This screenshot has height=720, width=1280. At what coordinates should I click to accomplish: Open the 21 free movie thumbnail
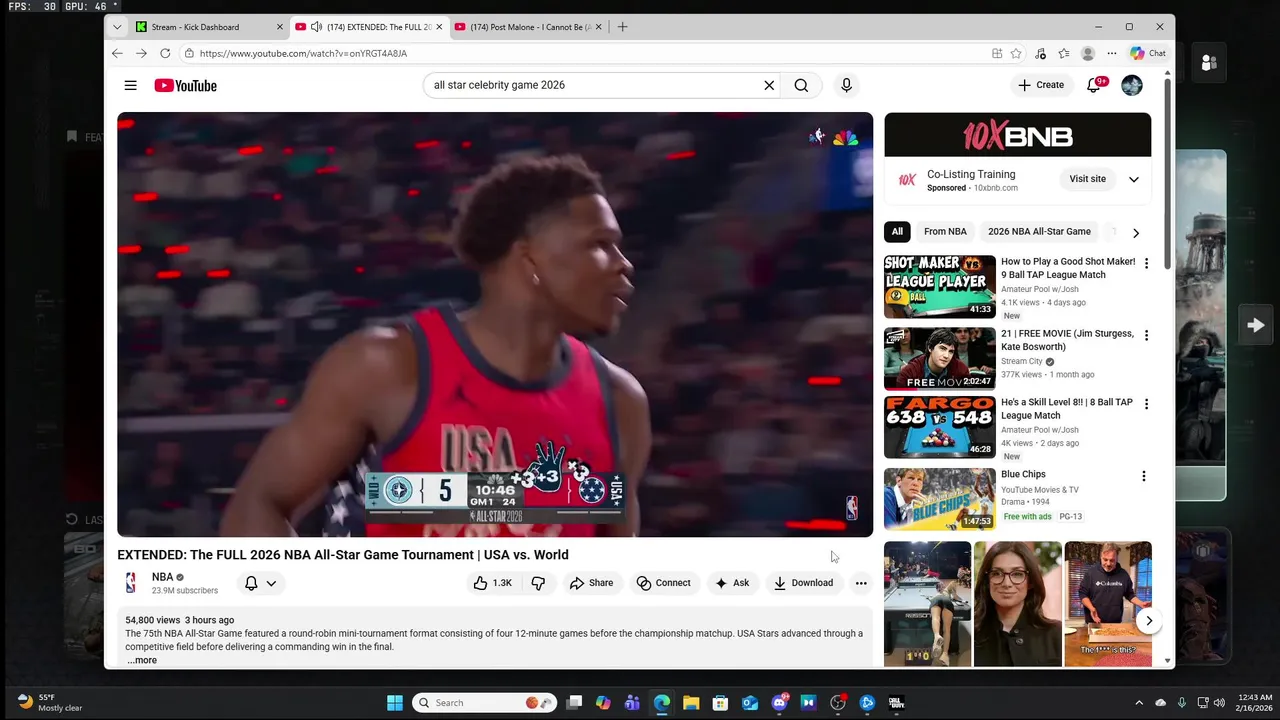click(940, 358)
